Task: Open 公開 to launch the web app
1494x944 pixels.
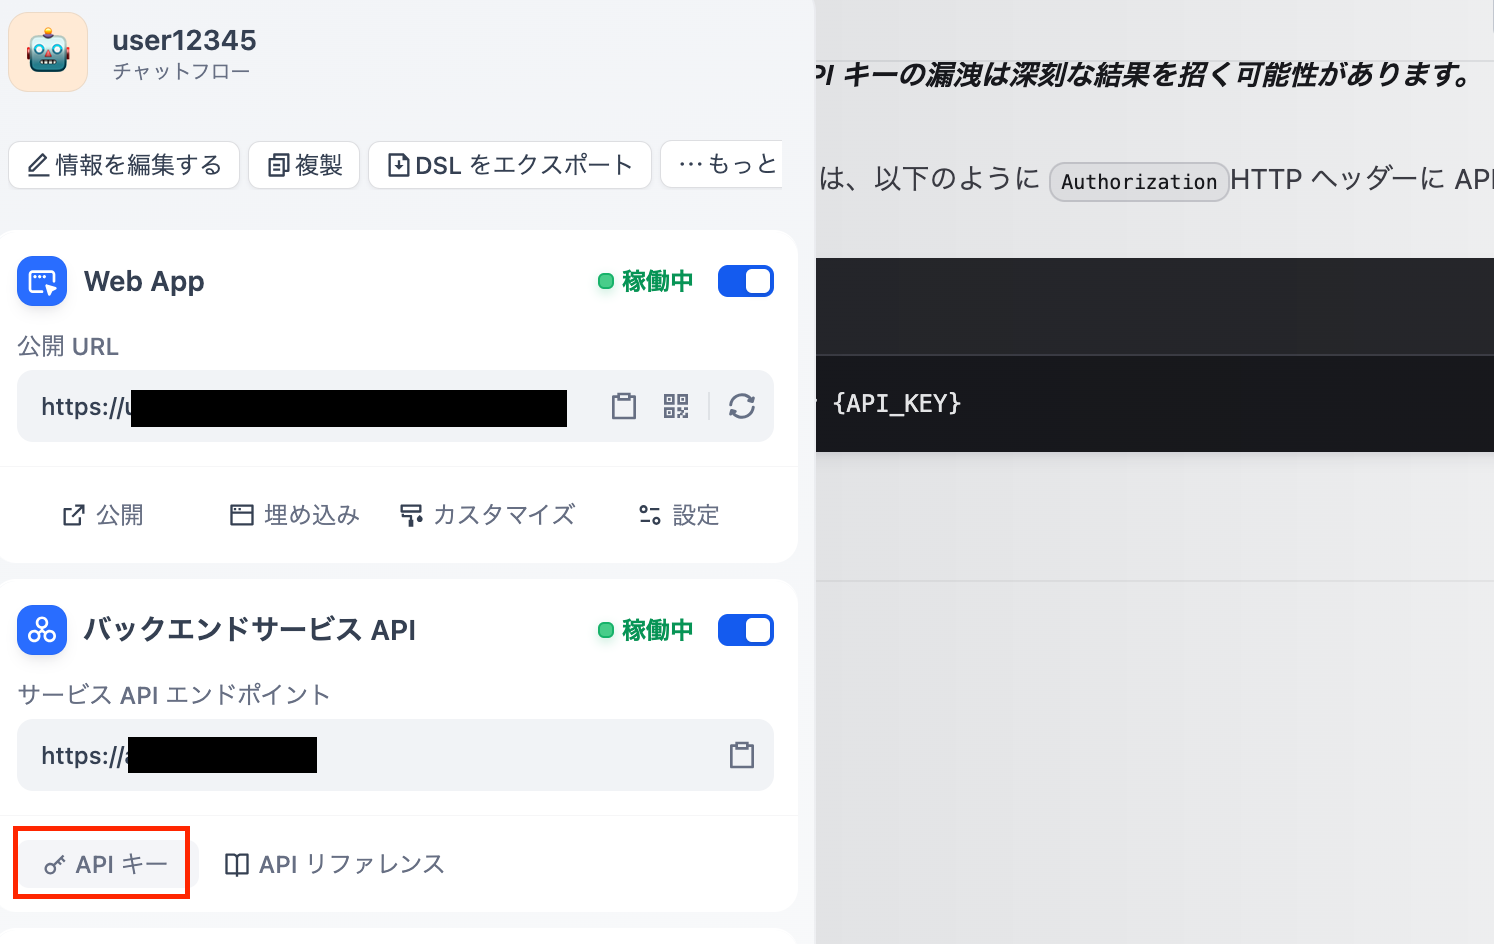Action: coord(103,515)
